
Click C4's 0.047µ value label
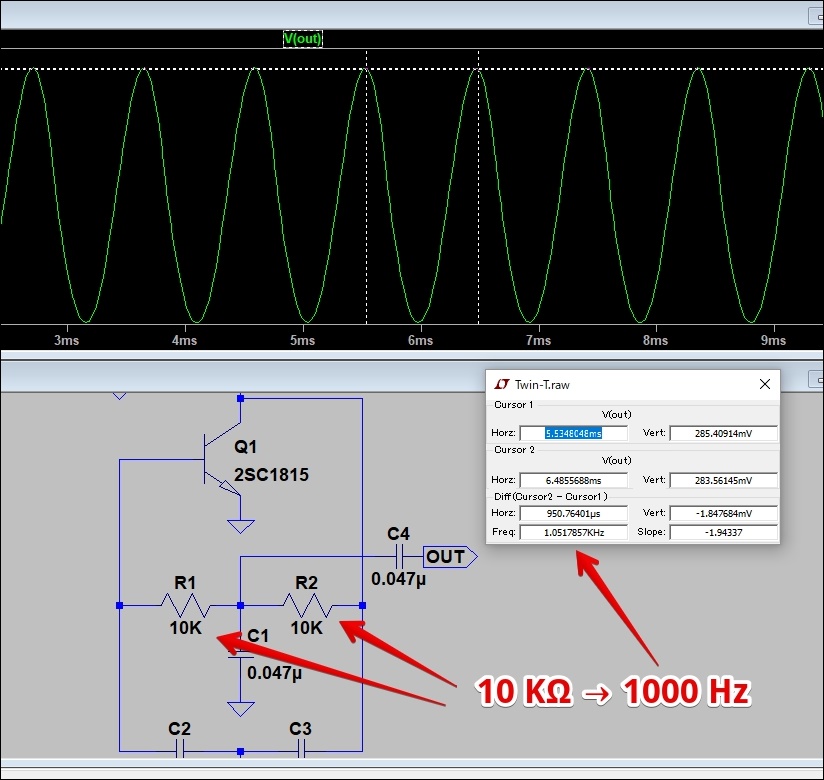tap(398, 579)
